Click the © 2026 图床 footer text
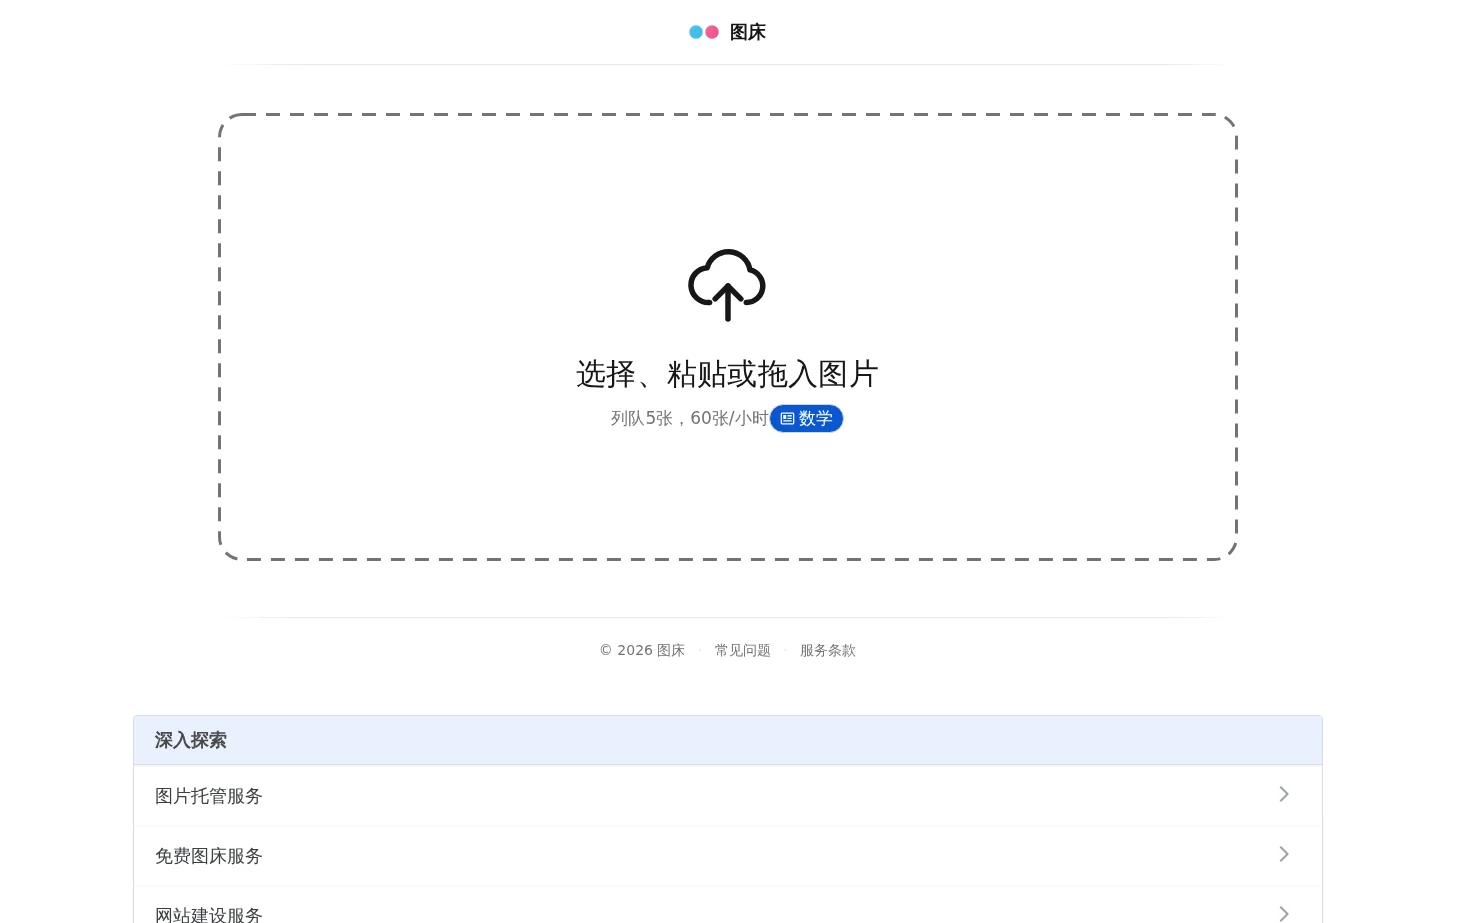The width and height of the screenshot is (1470, 923). tap(642, 650)
